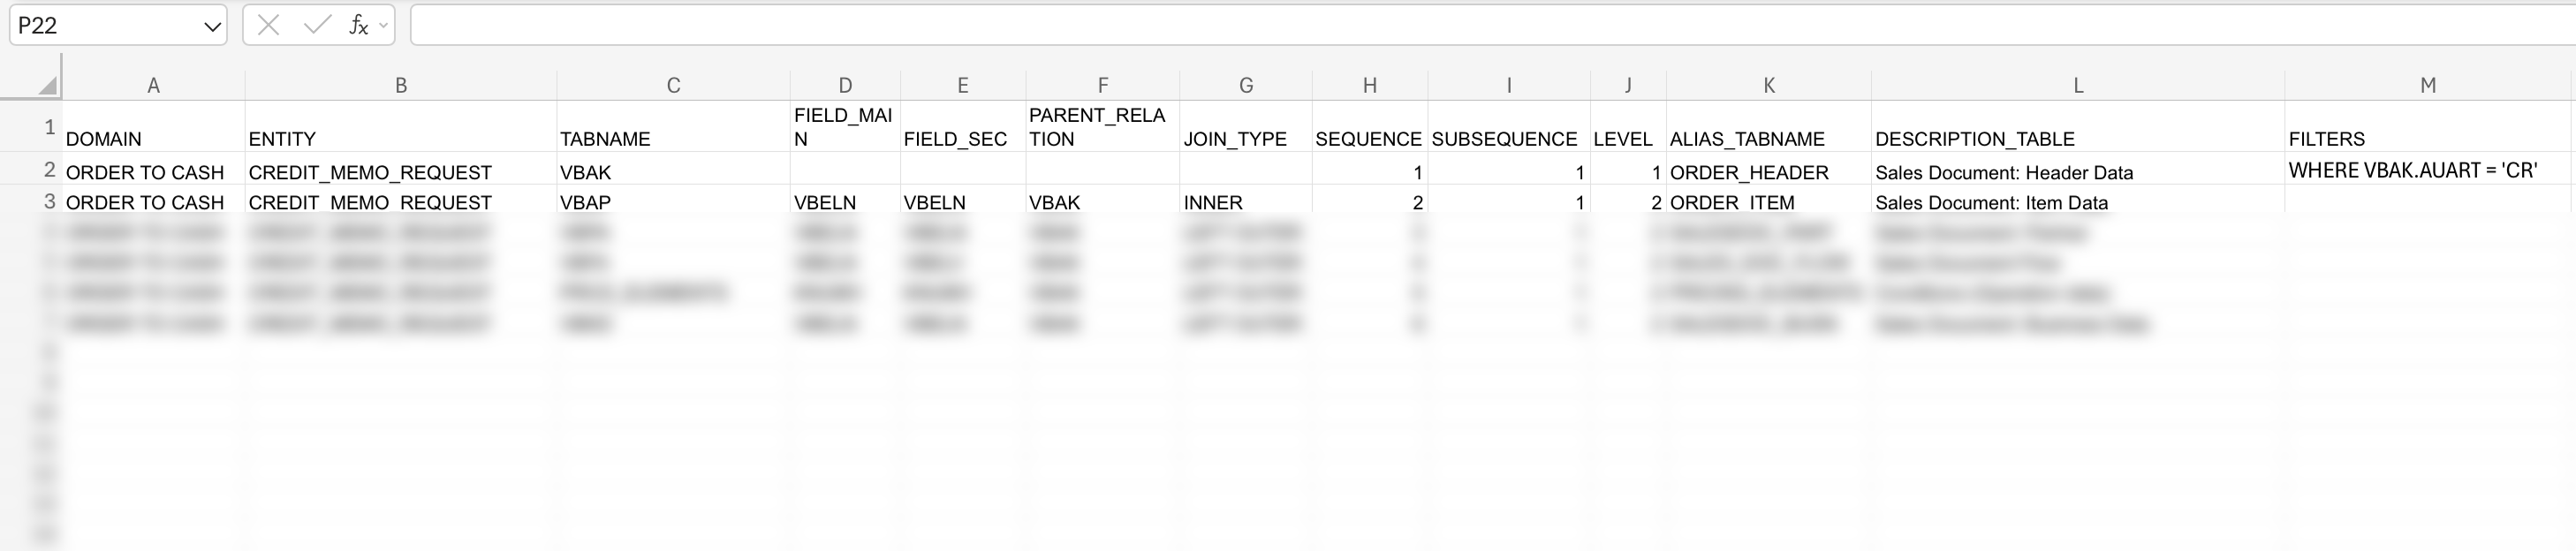Click the DESCRIPTION_TABLE header cell
This screenshot has width=2576, height=551.
click(2077, 138)
